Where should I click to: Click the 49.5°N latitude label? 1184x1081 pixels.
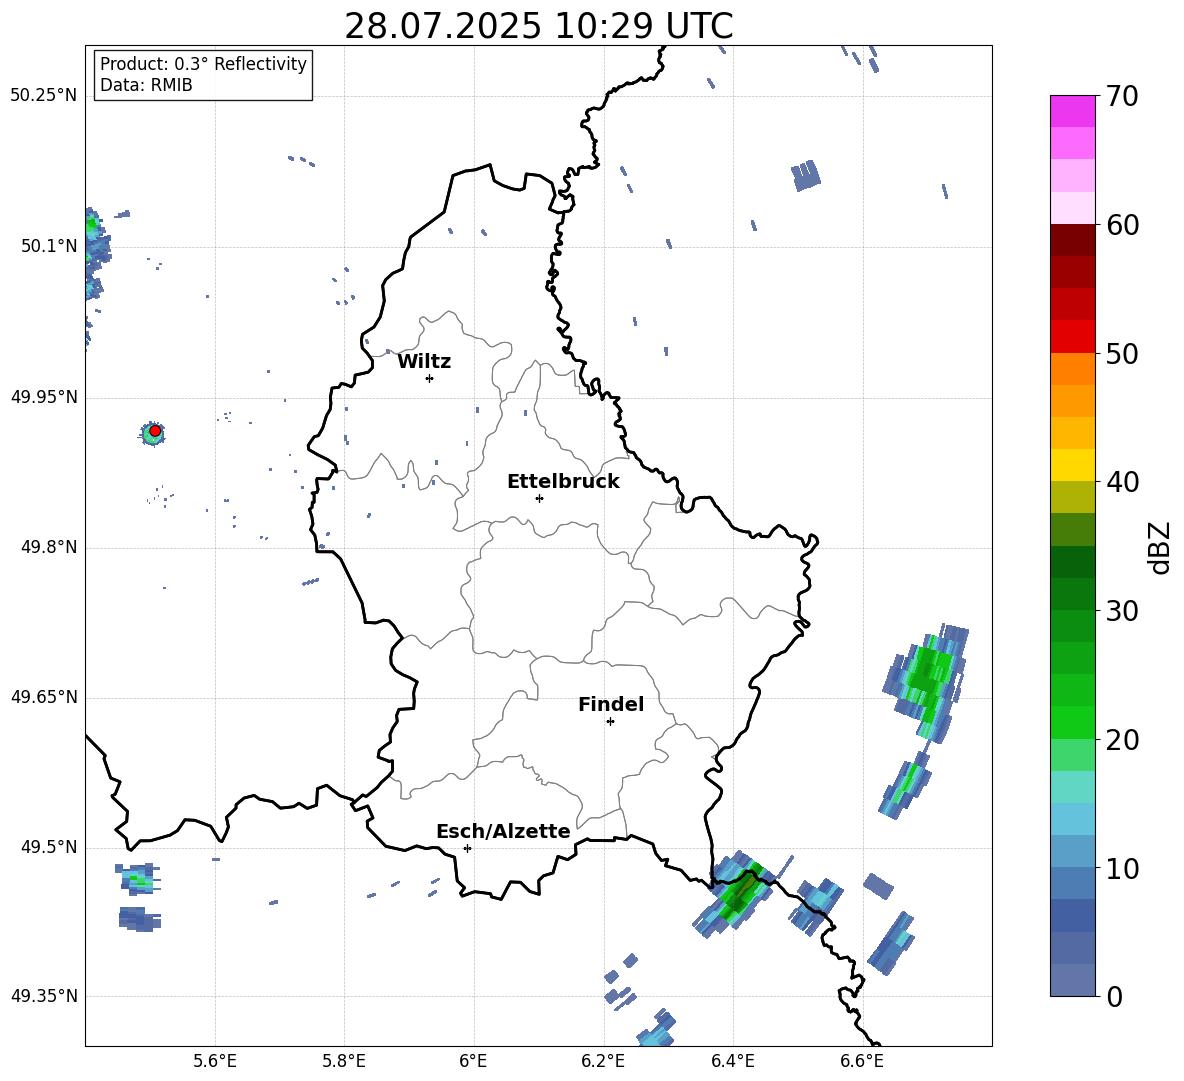pos(49,847)
